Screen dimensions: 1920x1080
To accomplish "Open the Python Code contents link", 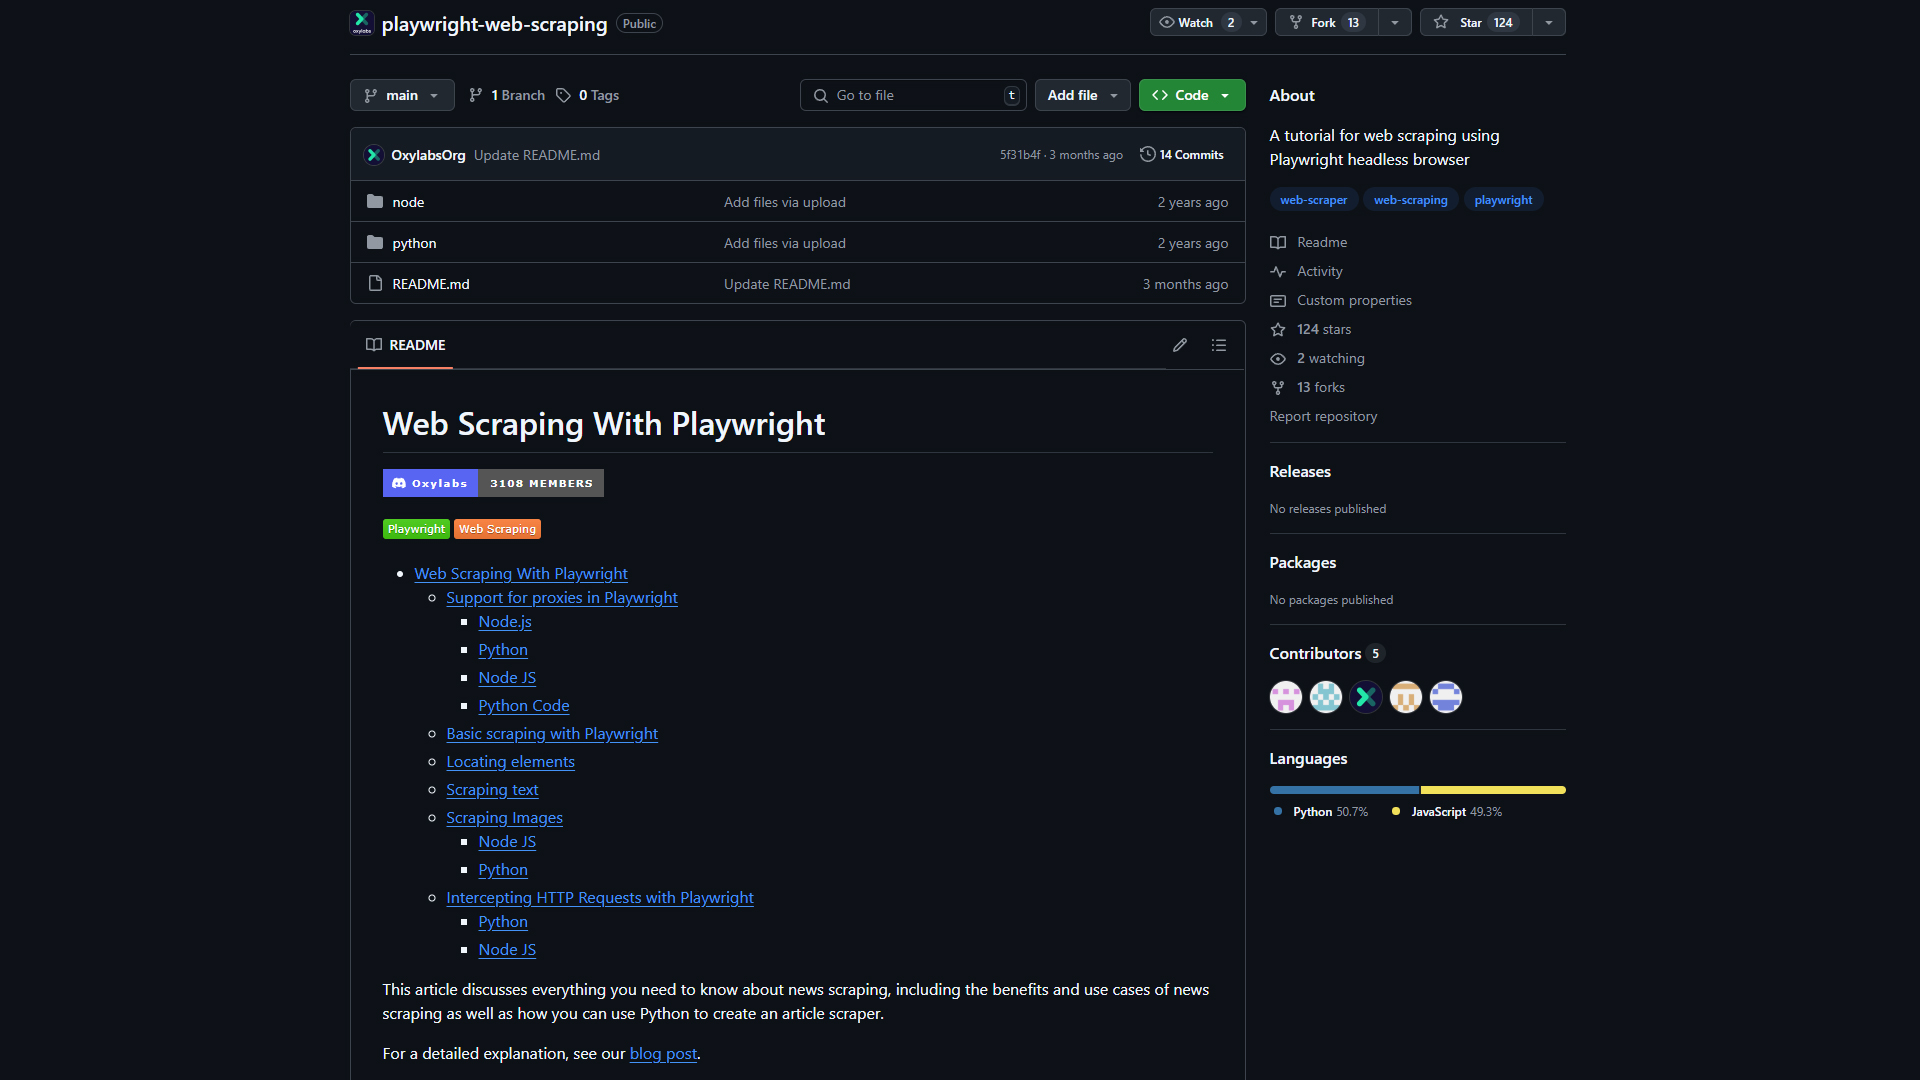I will click(523, 706).
